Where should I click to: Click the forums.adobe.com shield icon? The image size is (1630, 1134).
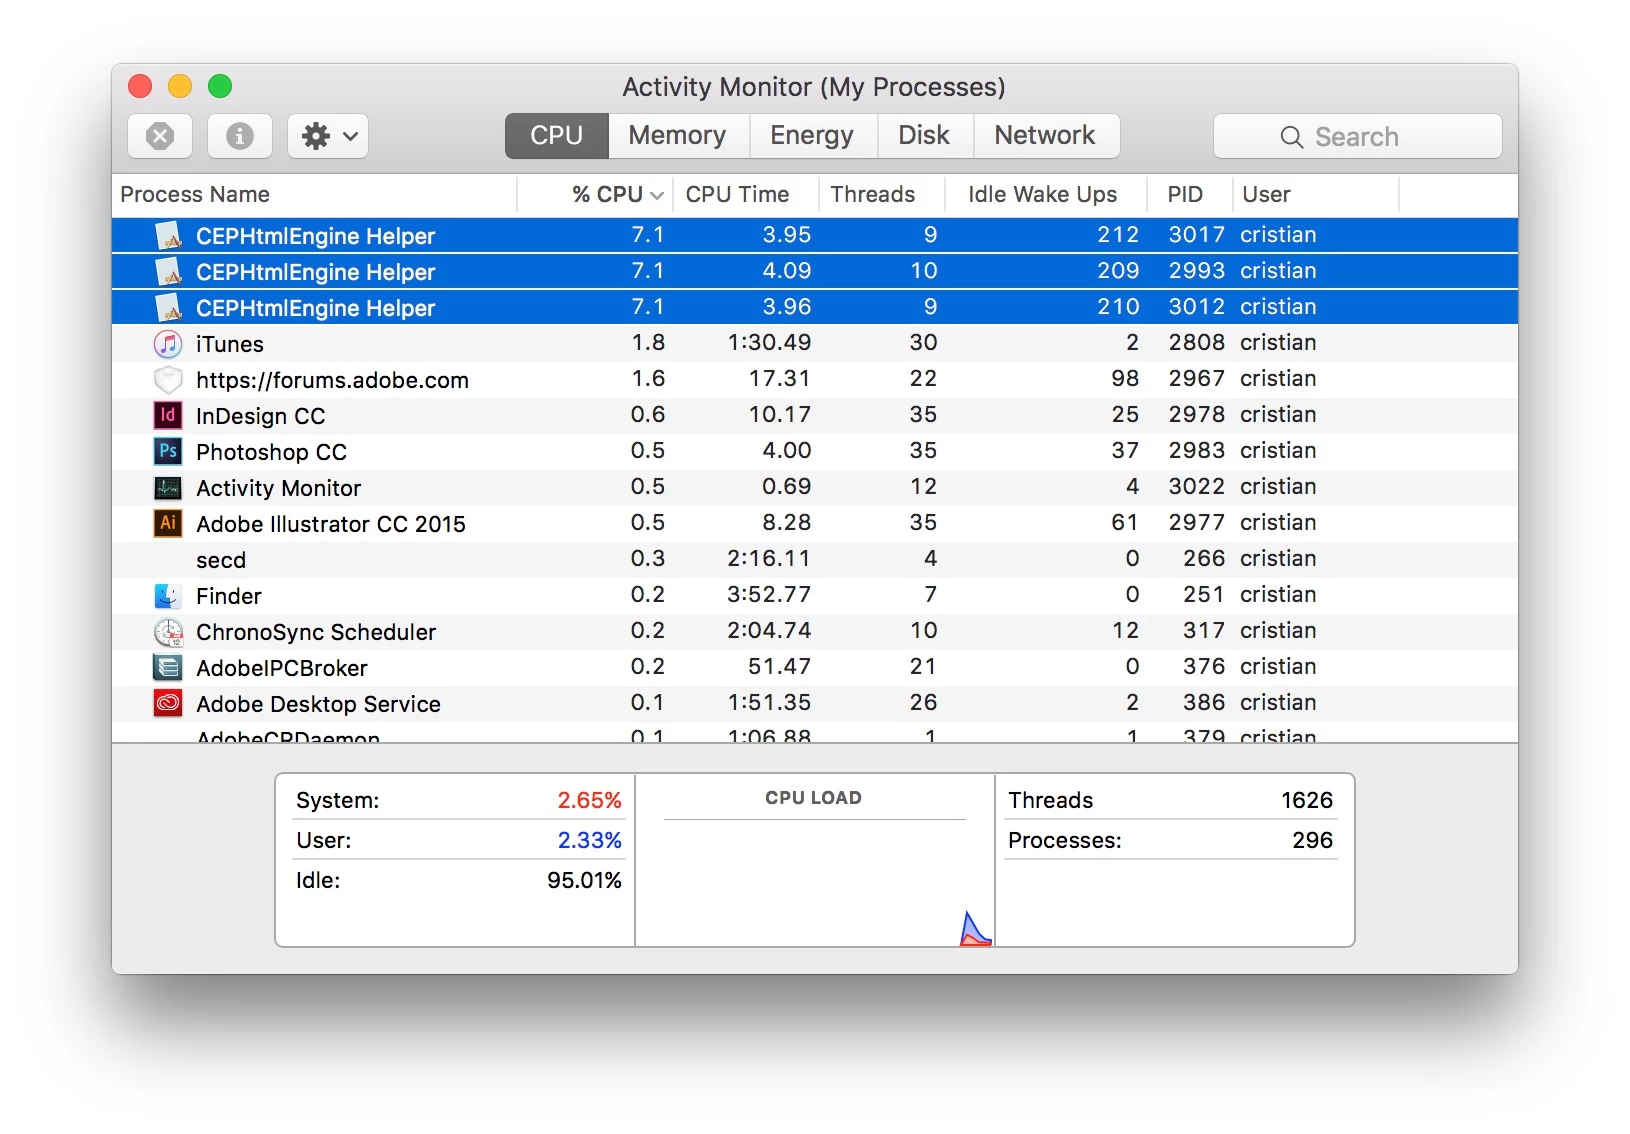(168, 380)
